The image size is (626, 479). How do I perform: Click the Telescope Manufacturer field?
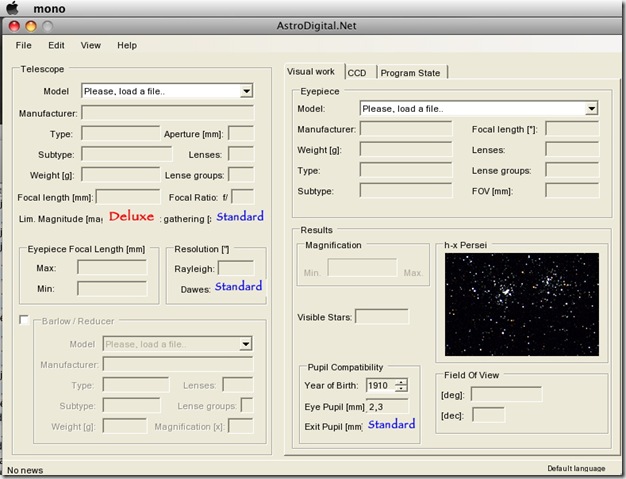click(168, 113)
